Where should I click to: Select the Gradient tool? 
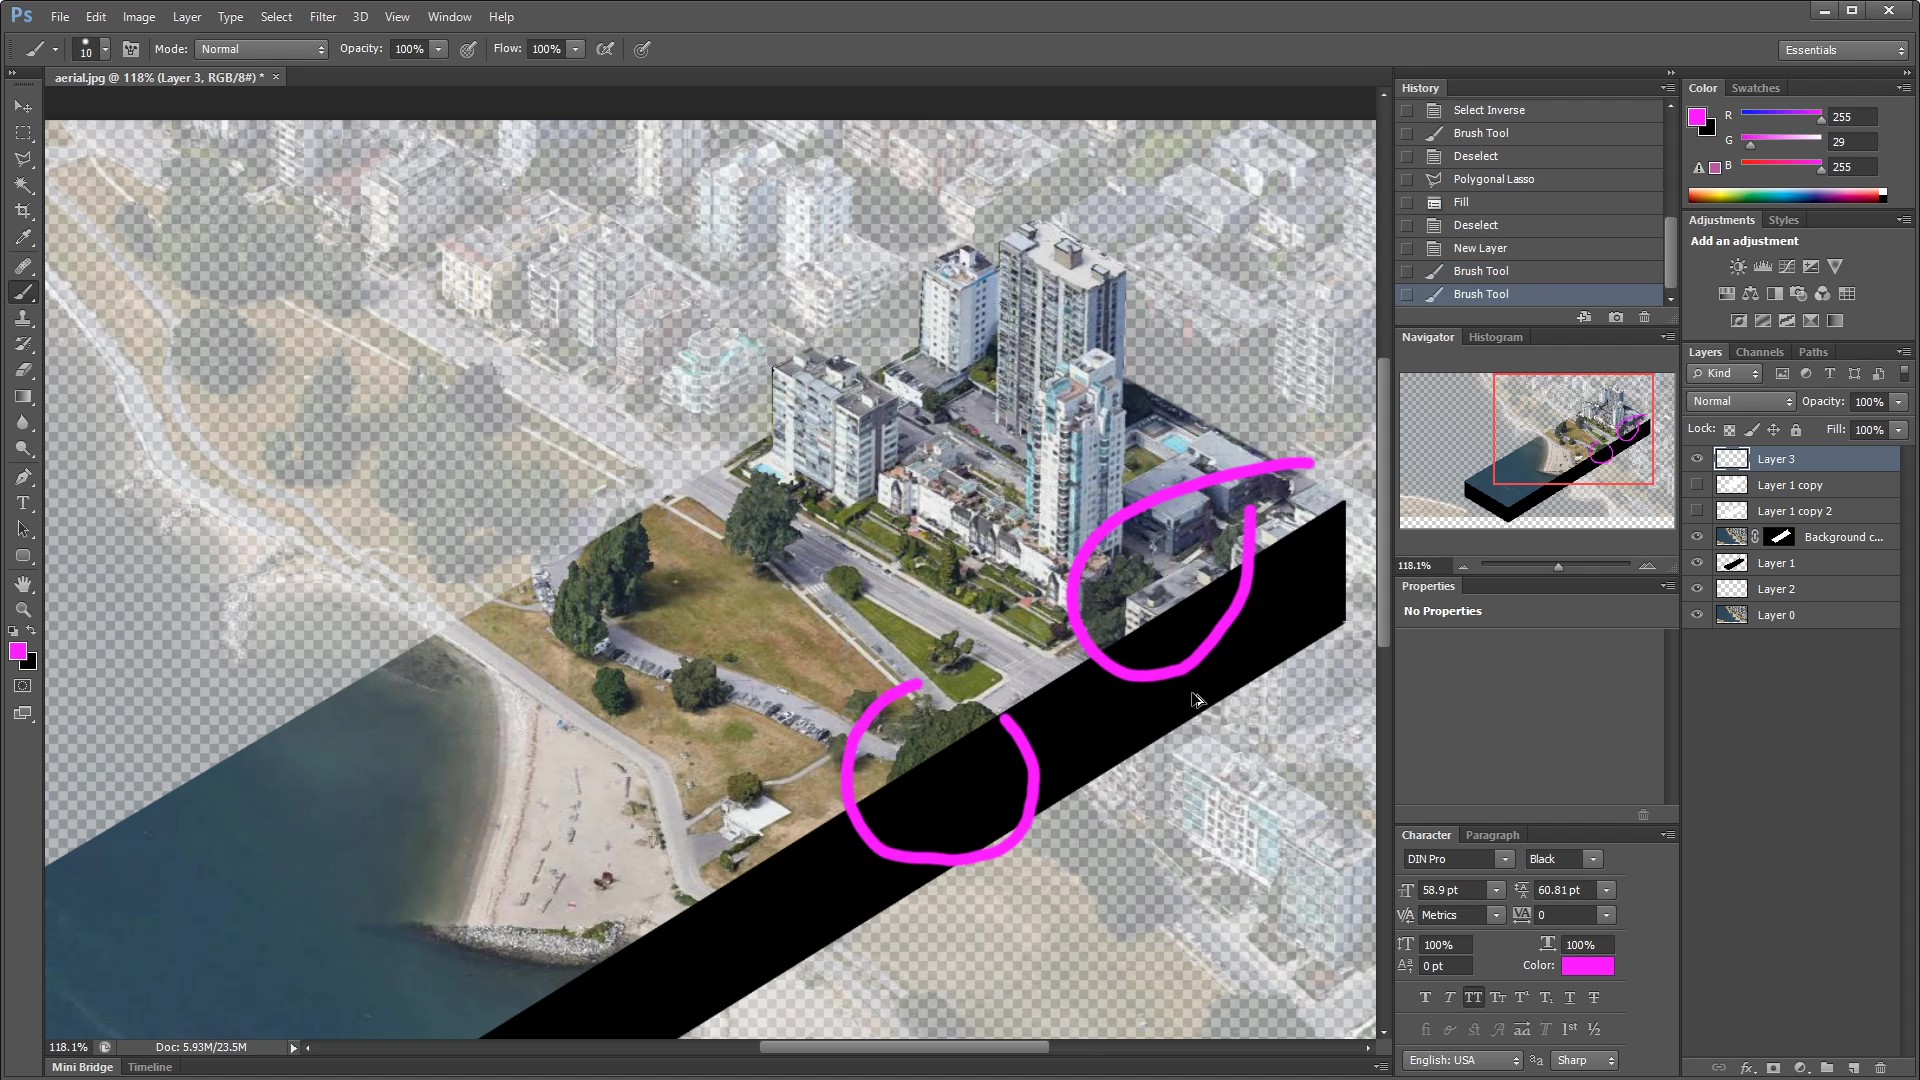pyautogui.click(x=23, y=397)
